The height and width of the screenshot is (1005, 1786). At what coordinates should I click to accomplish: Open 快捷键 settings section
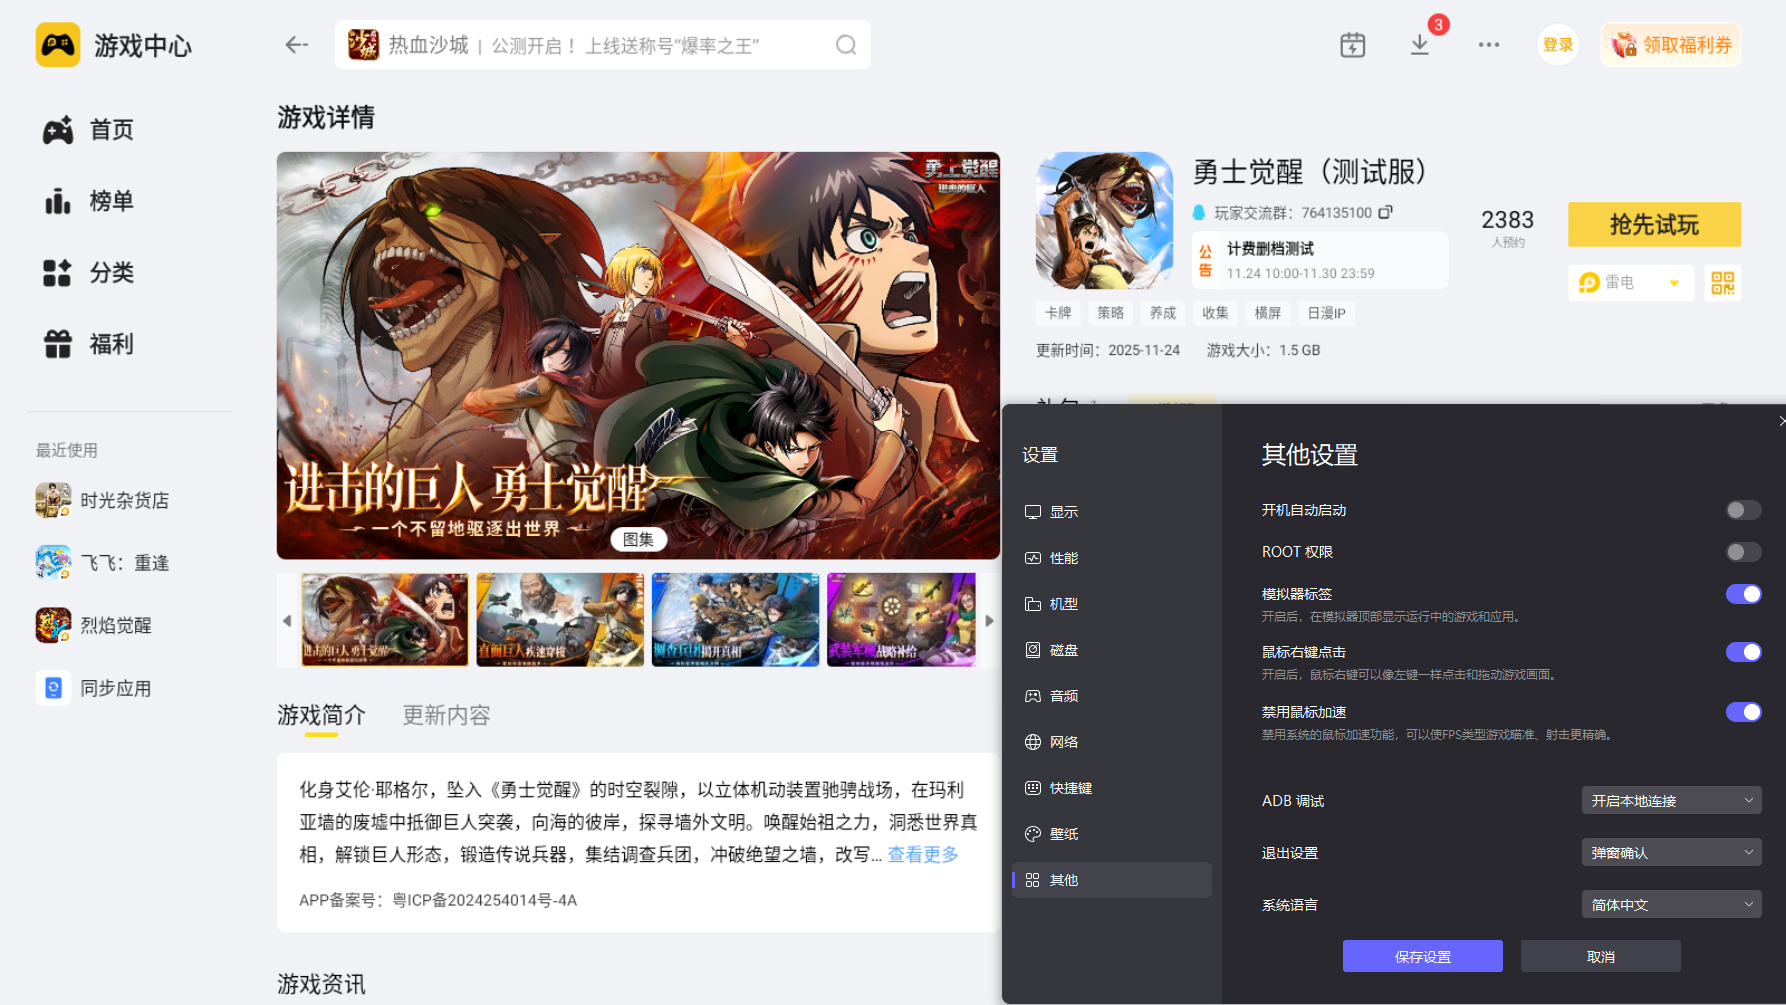pos(1112,788)
